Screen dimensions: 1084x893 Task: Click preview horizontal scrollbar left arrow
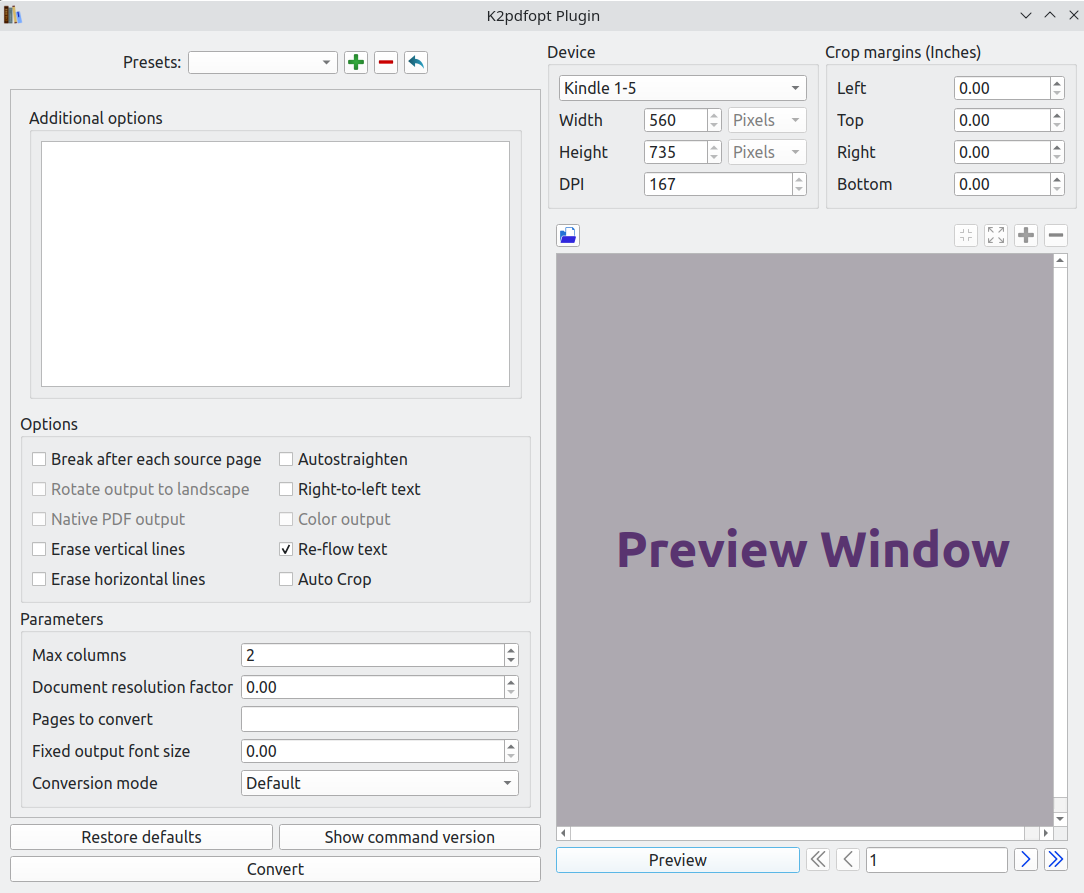pyautogui.click(x=563, y=833)
